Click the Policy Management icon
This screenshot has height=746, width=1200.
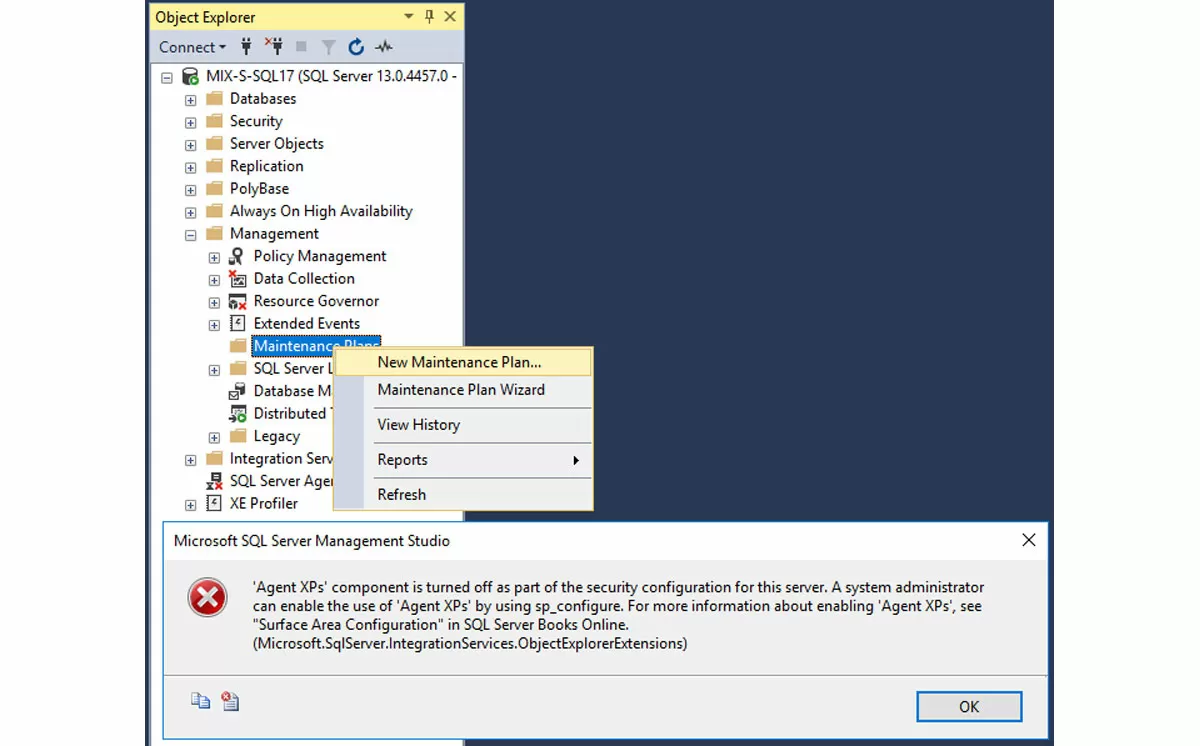pyautogui.click(x=237, y=256)
